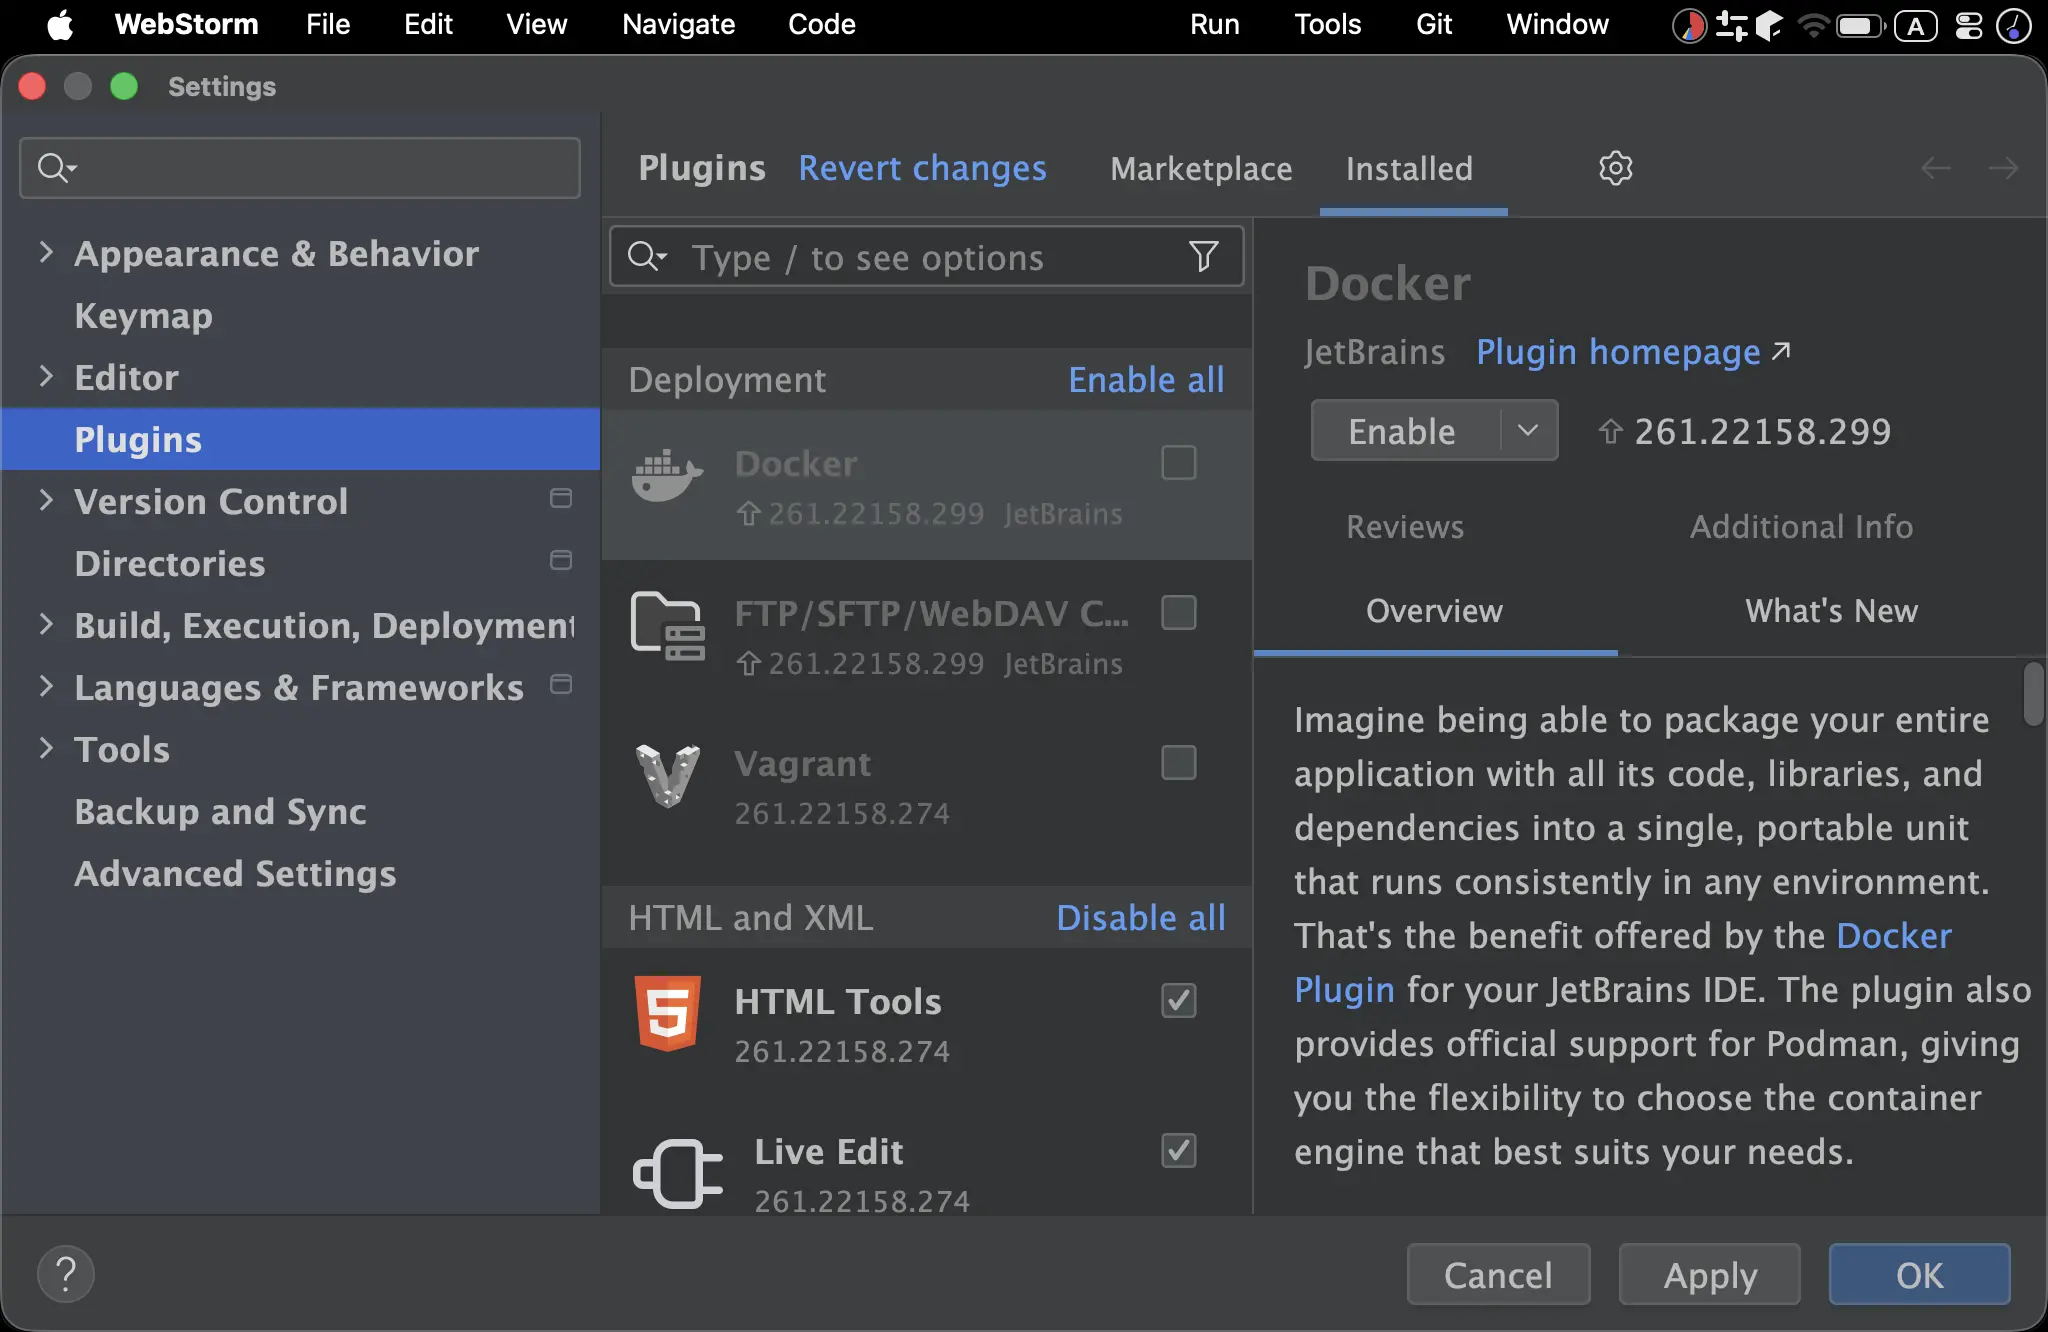Image resolution: width=2048 pixels, height=1332 pixels.
Task: Uncheck the HTML Tools plugin checkbox
Action: [x=1179, y=1001]
